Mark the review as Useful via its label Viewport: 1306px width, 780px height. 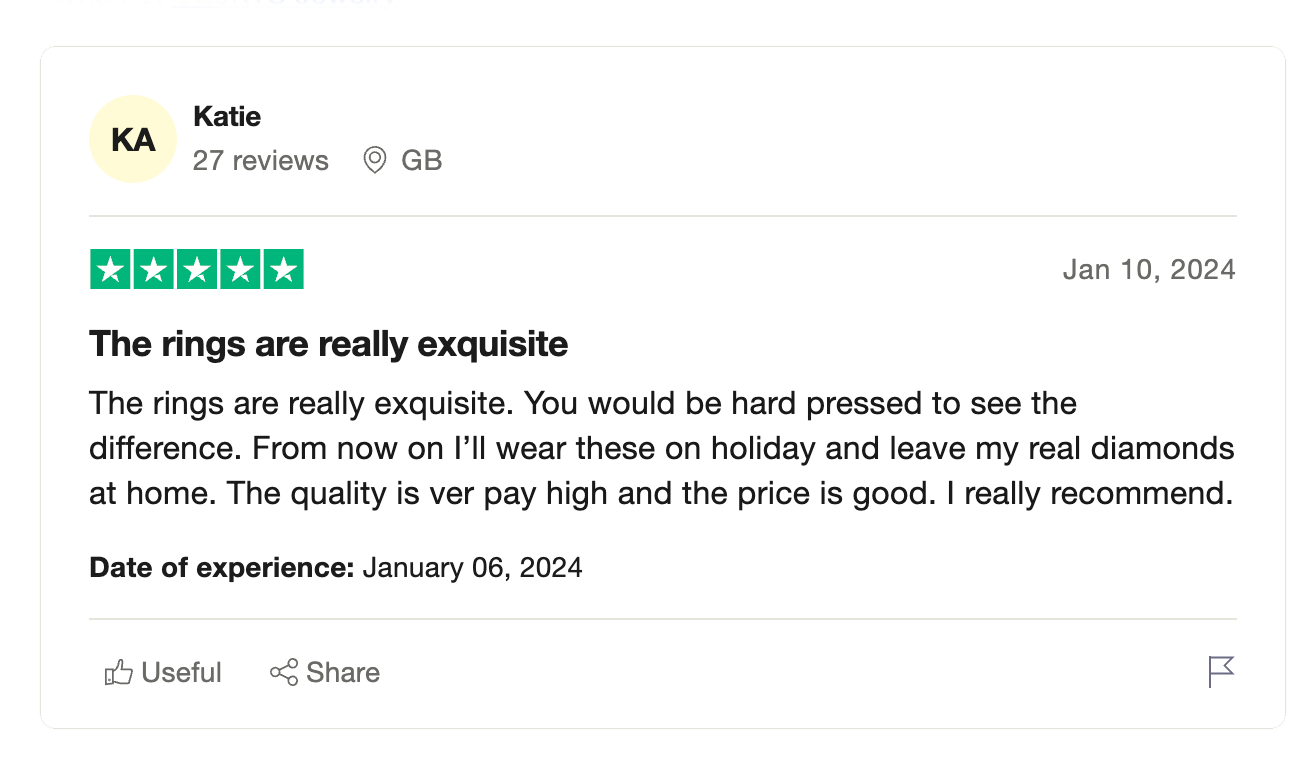181,672
